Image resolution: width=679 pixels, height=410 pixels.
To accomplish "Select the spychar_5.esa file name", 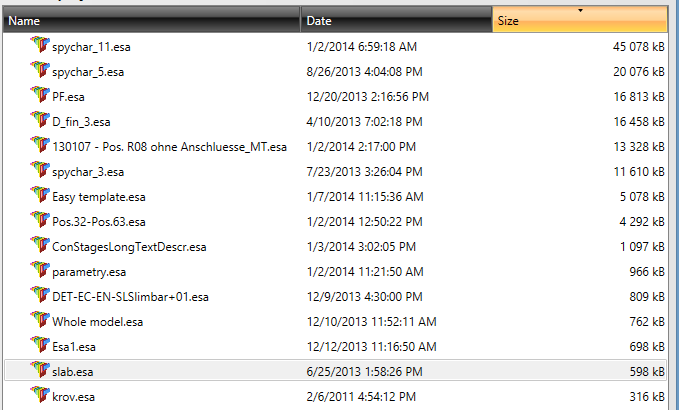I will [86, 71].
